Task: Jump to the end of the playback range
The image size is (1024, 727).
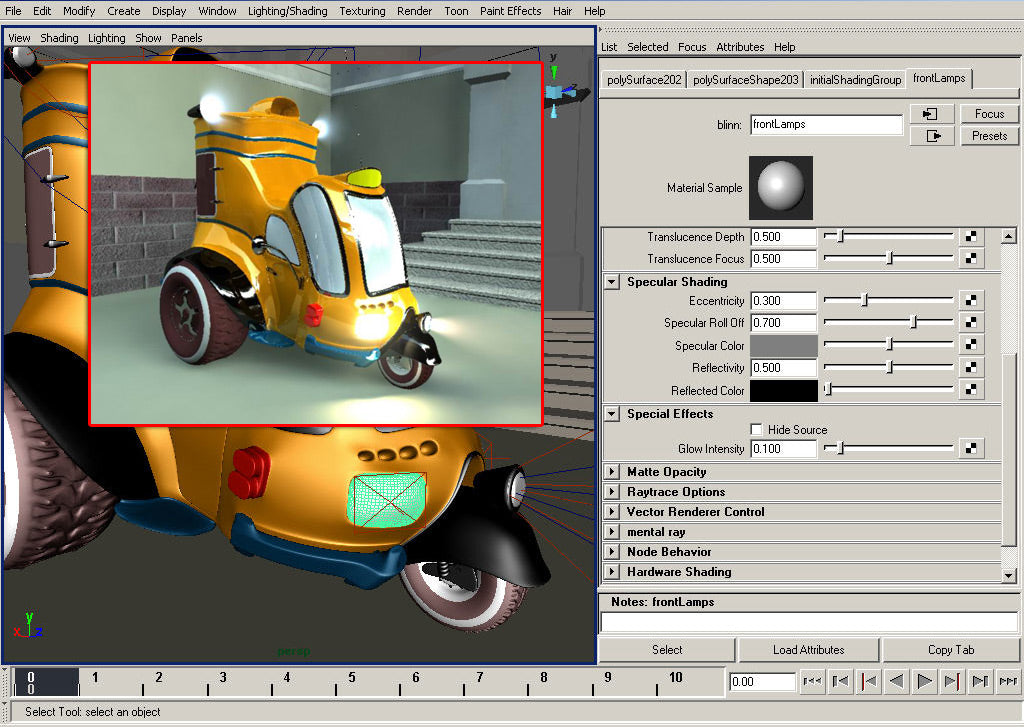Action: tap(1008, 681)
